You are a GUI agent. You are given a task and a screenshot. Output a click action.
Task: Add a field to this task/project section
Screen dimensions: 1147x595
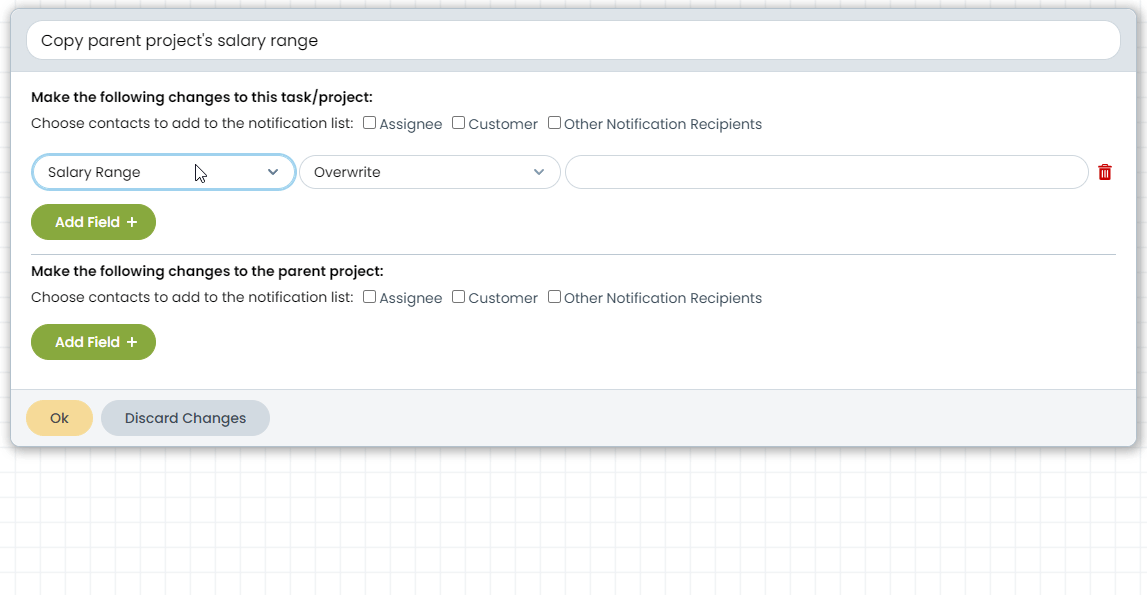click(x=94, y=222)
